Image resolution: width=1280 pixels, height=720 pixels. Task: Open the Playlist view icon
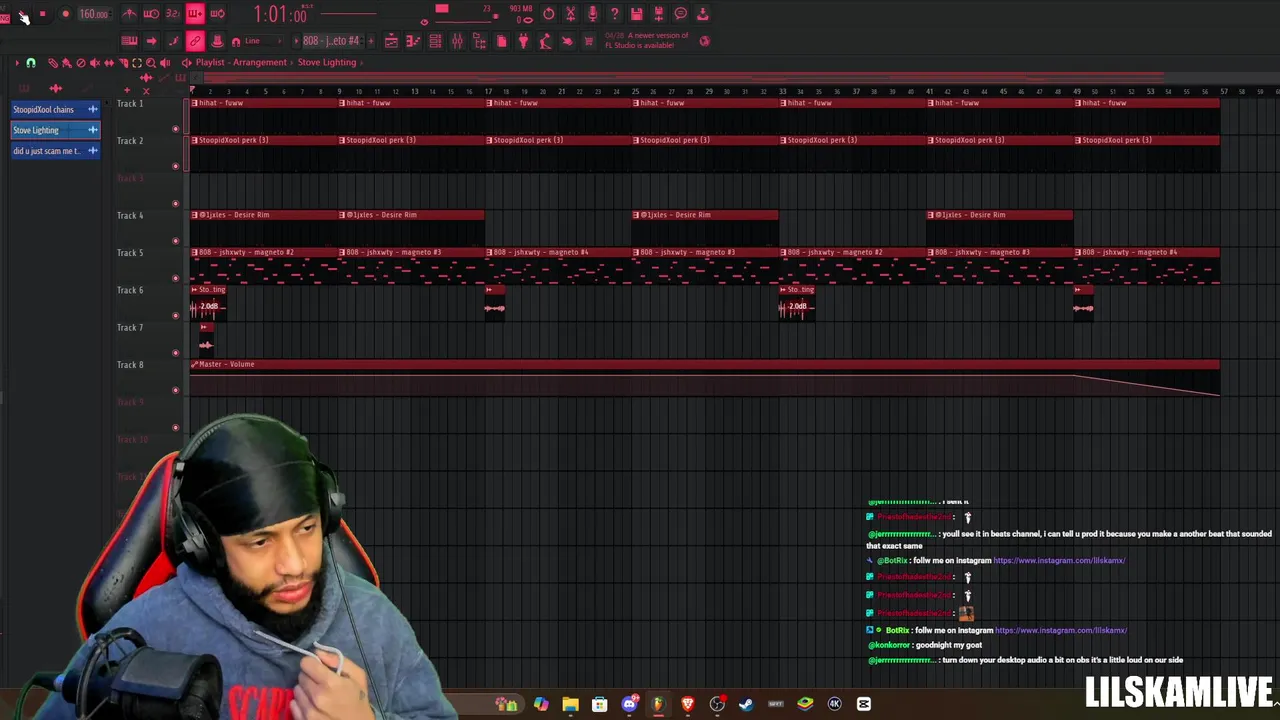tap(391, 41)
